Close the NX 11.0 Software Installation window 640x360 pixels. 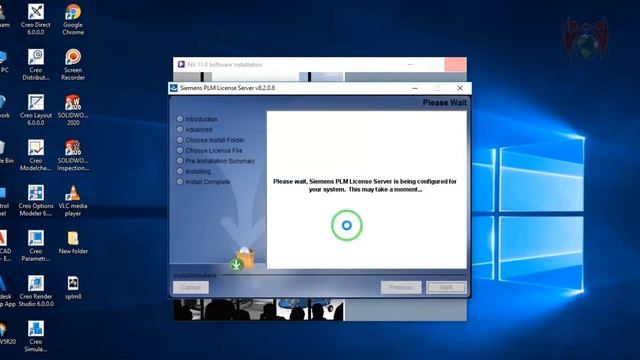(455, 64)
